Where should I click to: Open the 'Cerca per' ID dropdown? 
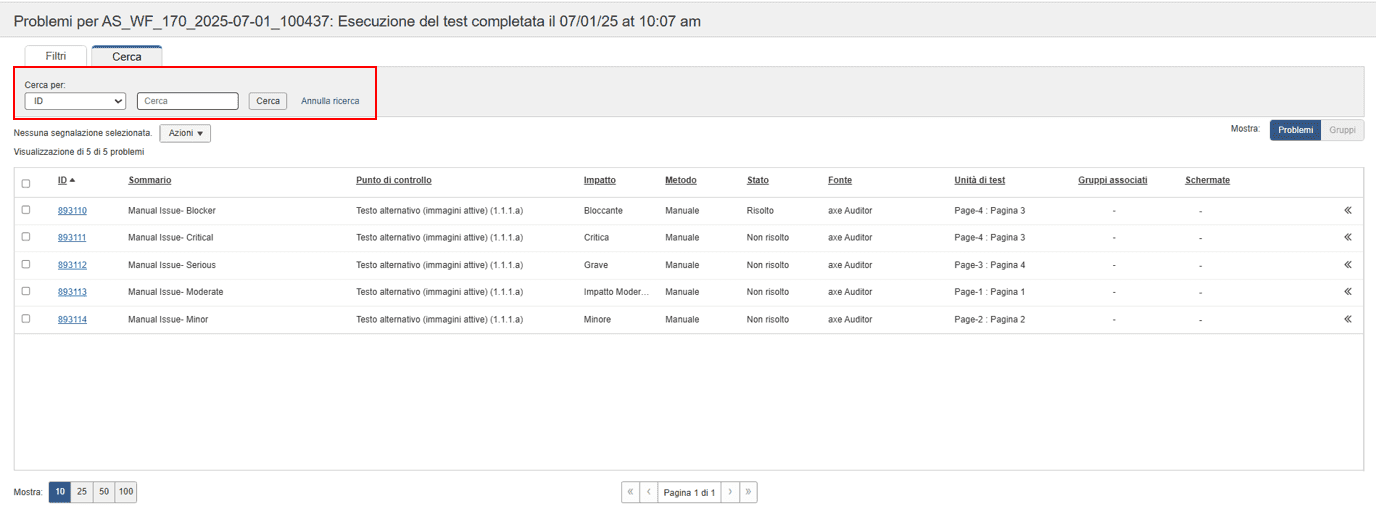[x=75, y=101]
